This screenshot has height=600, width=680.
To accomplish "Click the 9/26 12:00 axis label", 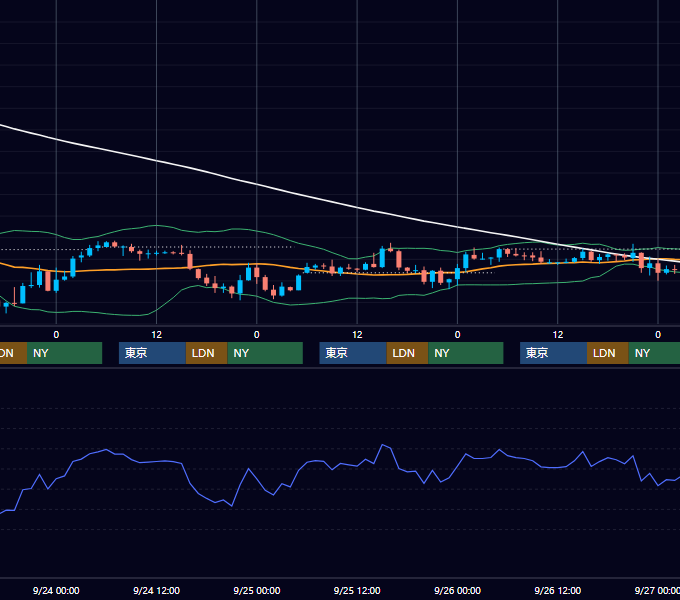I will 558,590.
